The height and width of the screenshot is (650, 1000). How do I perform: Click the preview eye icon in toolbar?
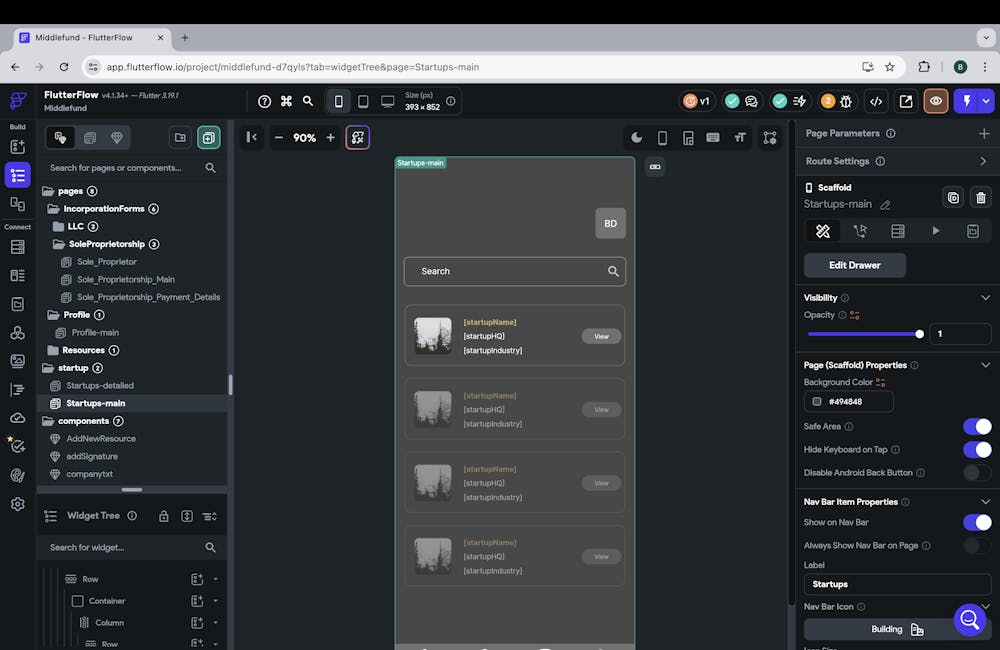pos(936,101)
